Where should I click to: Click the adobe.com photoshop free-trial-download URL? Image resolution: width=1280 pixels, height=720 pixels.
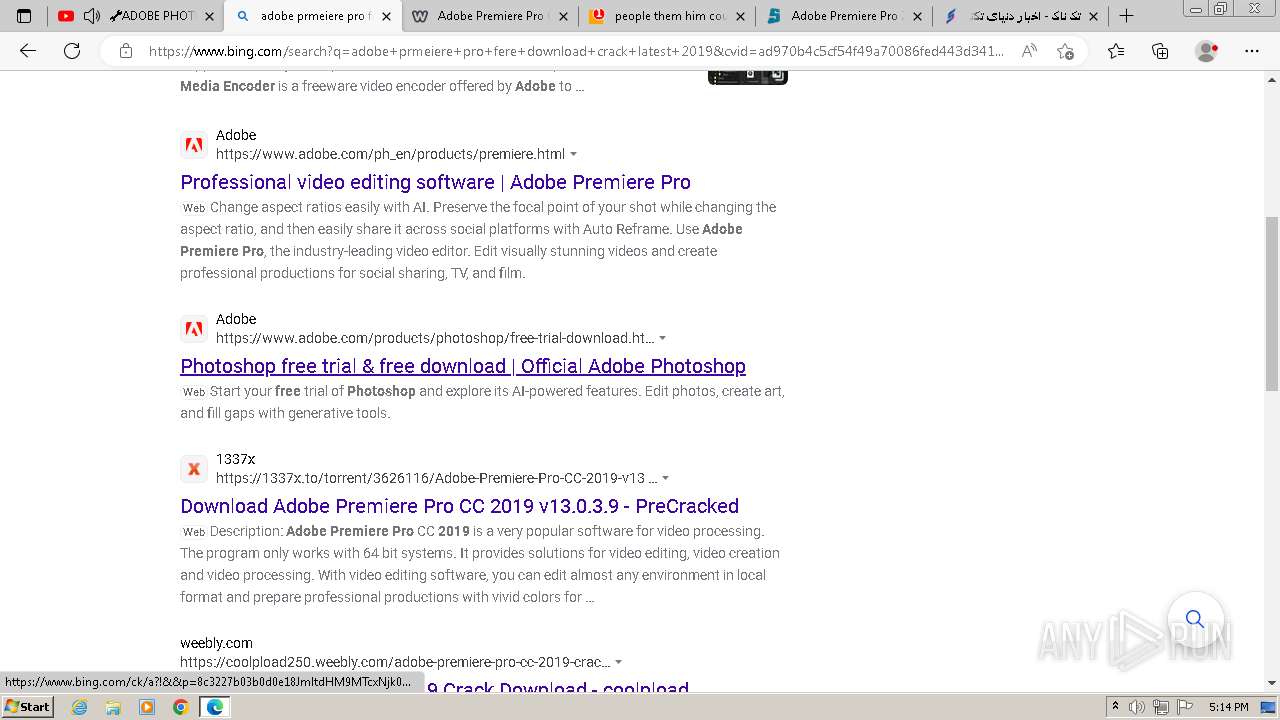pos(435,338)
